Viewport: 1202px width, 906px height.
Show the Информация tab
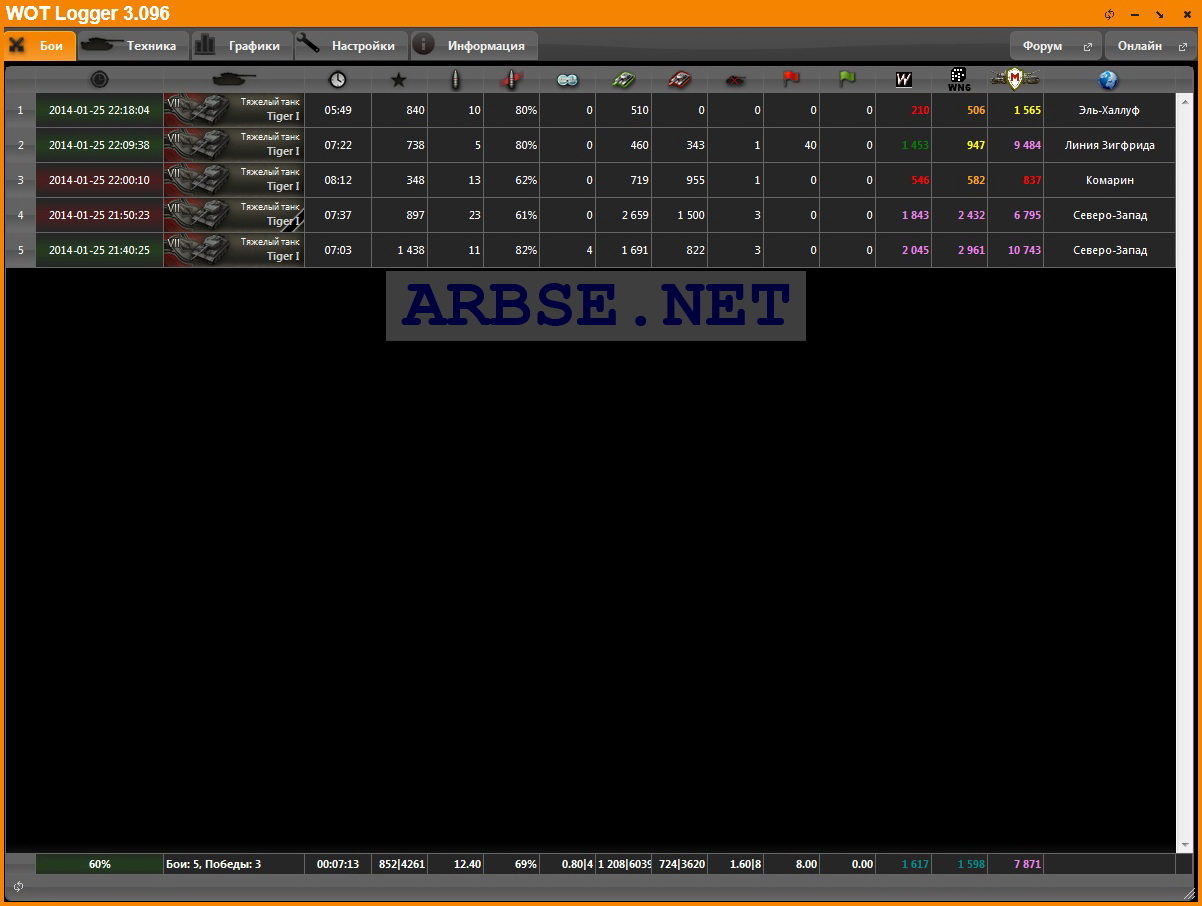(x=474, y=46)
